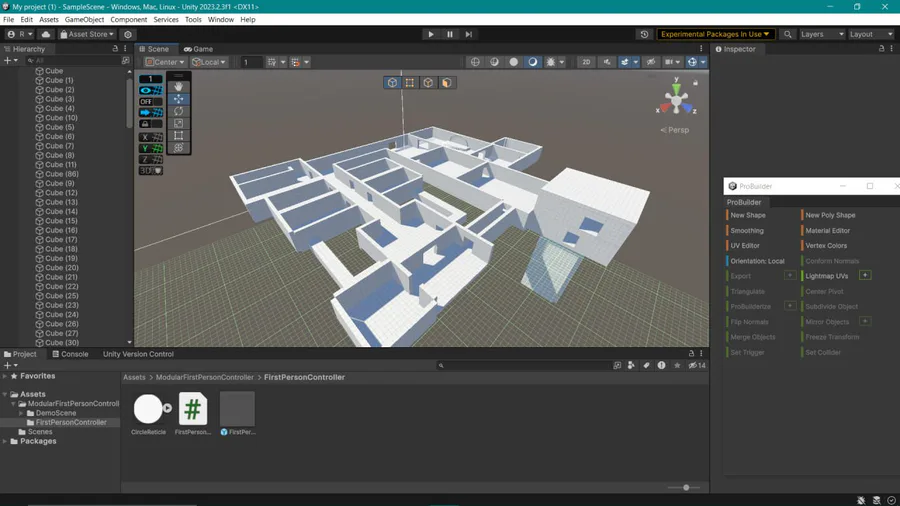Switch to the Game tab

click(x=199, y=49)
